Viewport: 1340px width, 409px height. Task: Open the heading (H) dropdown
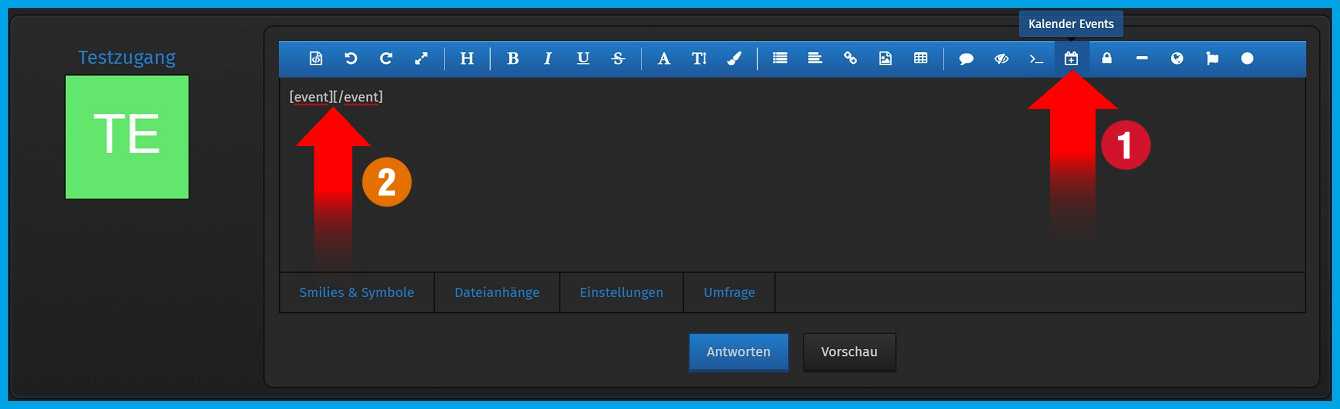[x=467, y=59]
